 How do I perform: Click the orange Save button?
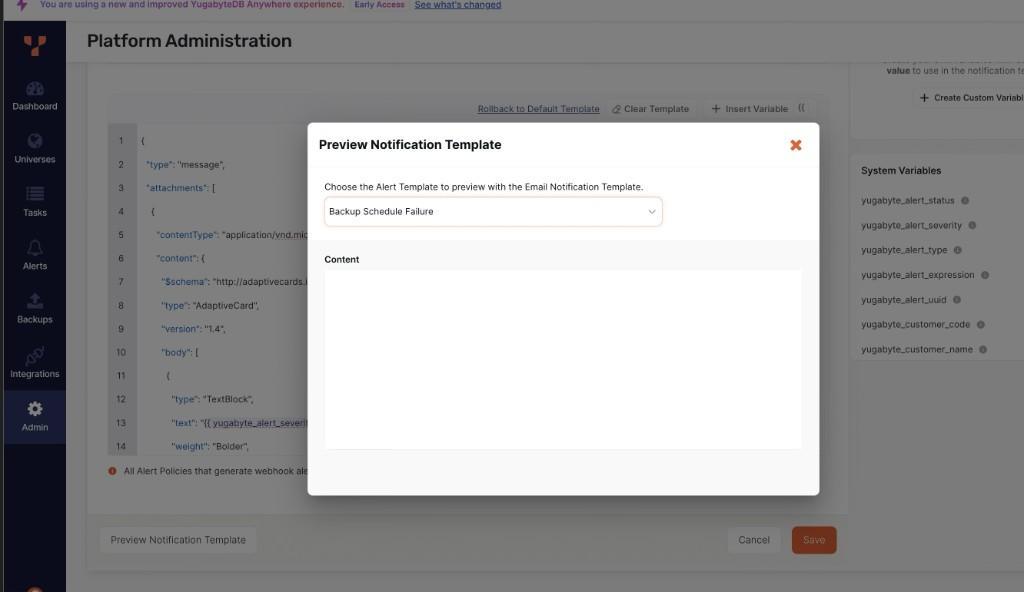pyautogui.click(x=814, y=540)
